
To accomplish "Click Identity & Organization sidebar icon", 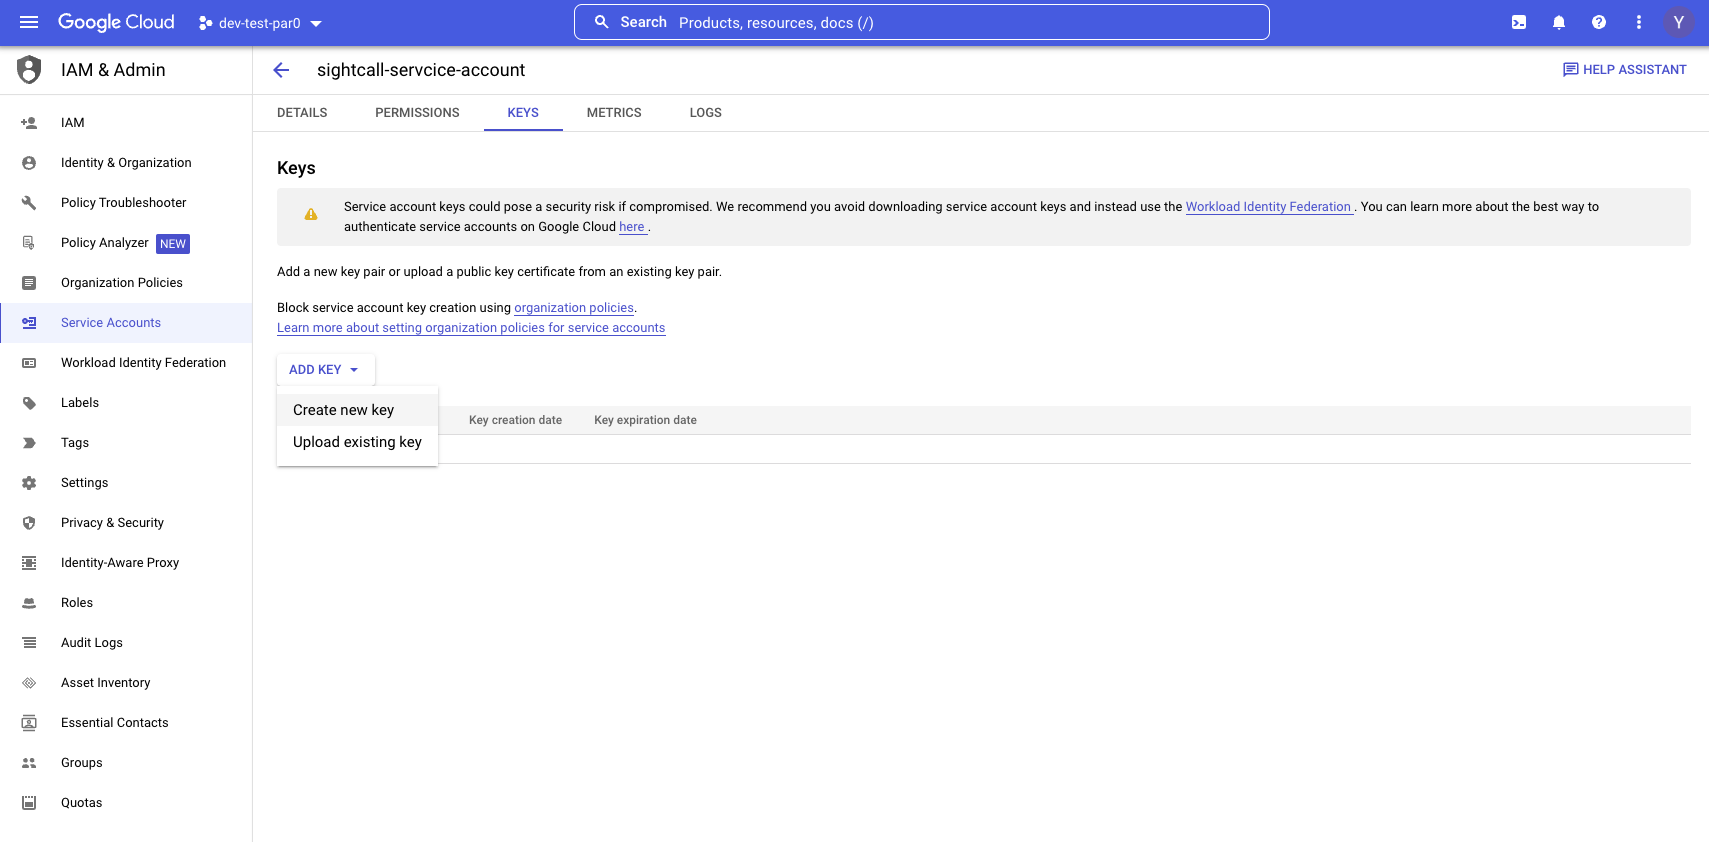I will pyautogui.click(x=29, y=163).
